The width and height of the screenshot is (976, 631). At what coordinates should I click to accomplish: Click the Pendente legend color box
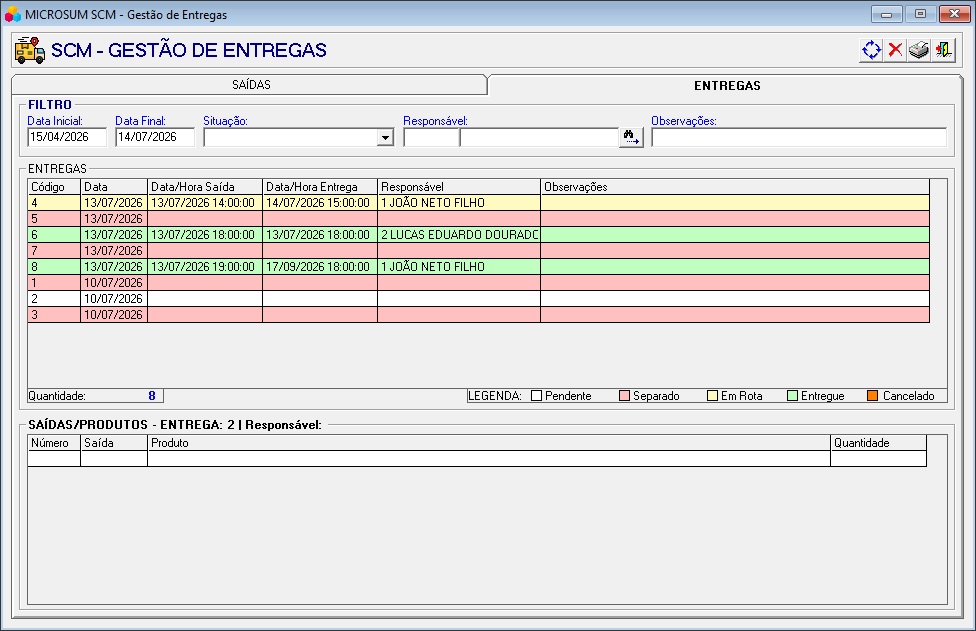pyautogui.click(x=537, y=396)
